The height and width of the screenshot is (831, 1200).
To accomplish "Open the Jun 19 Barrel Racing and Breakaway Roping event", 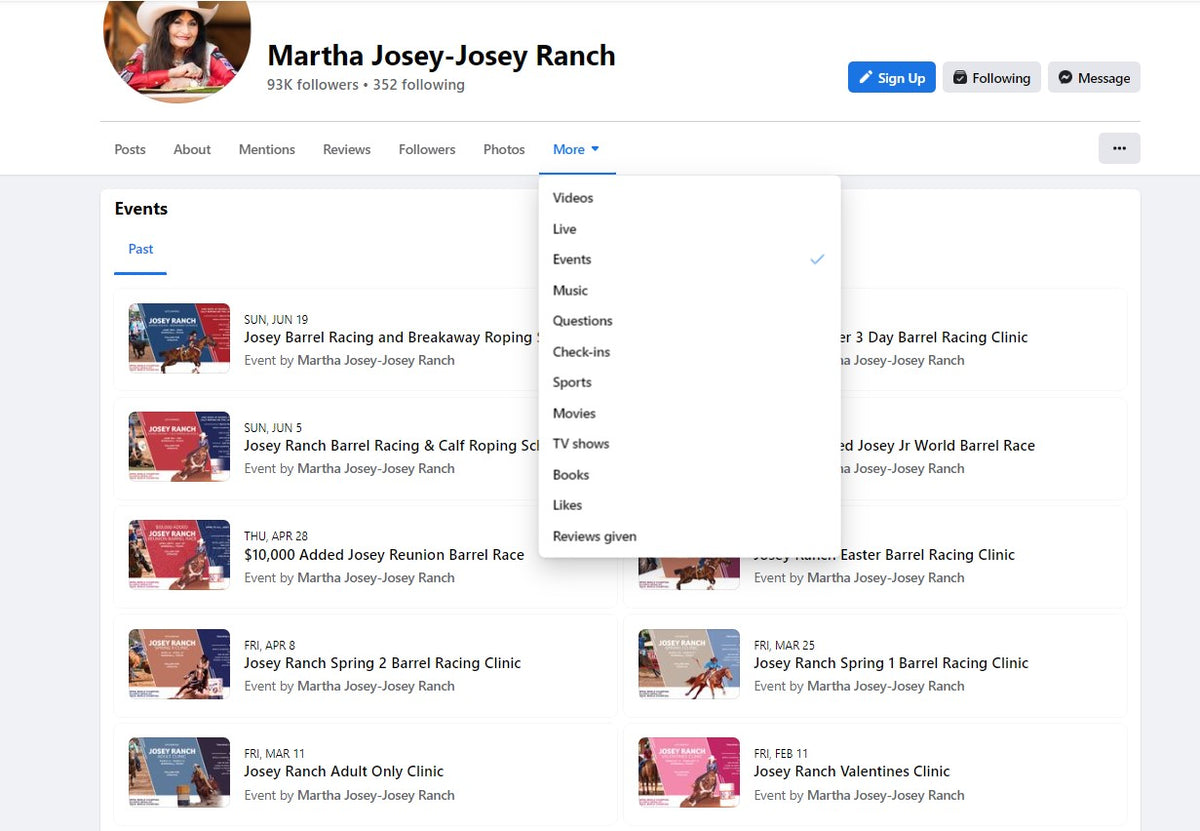I will click(x=392, y=338).
